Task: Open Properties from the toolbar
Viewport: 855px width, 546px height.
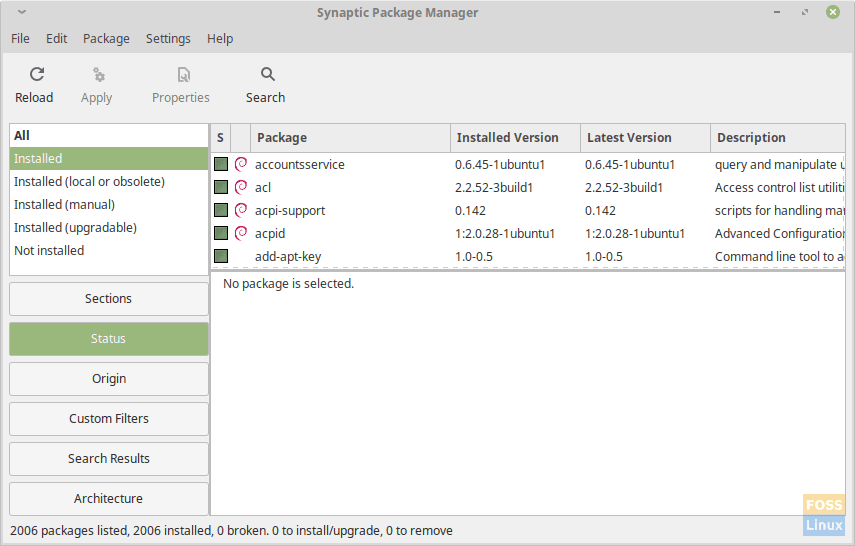Action: (180, 85)
